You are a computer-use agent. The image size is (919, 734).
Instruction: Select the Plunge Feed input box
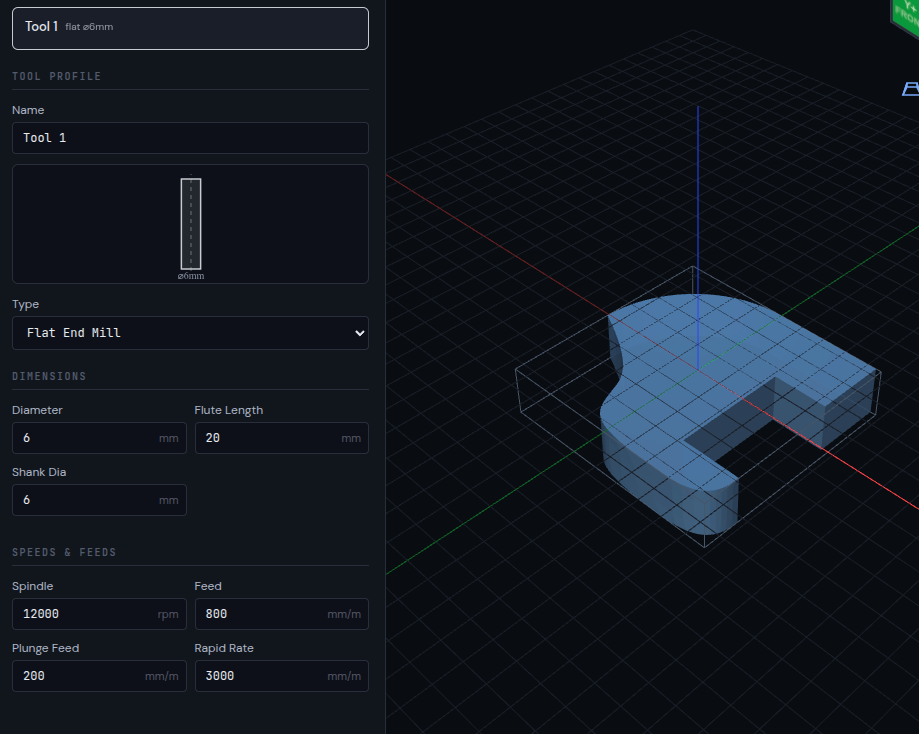pos(85,676)
